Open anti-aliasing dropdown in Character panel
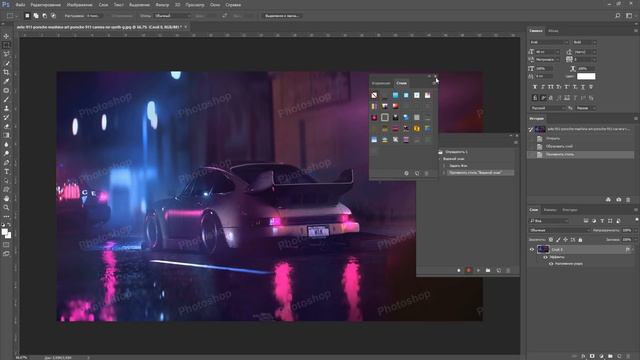The image size is (640, 360). click(586, 108)
